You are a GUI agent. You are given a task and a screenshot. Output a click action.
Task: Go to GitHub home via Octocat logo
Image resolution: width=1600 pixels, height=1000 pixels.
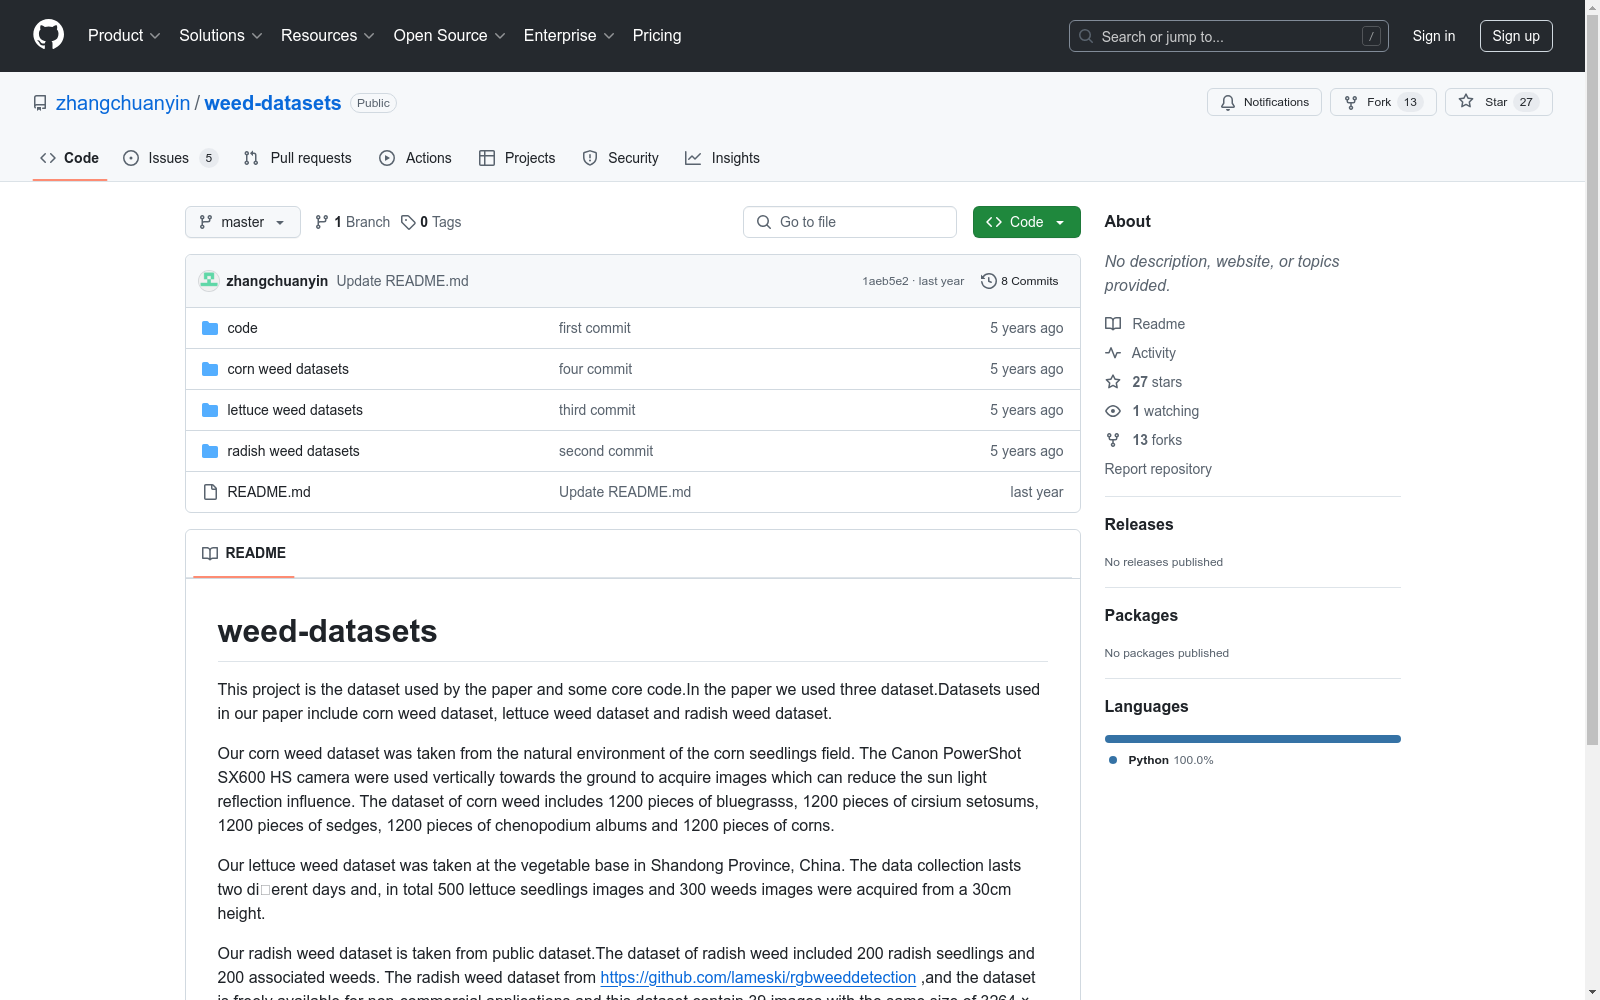pyautogui.click(x=48, y=35)
